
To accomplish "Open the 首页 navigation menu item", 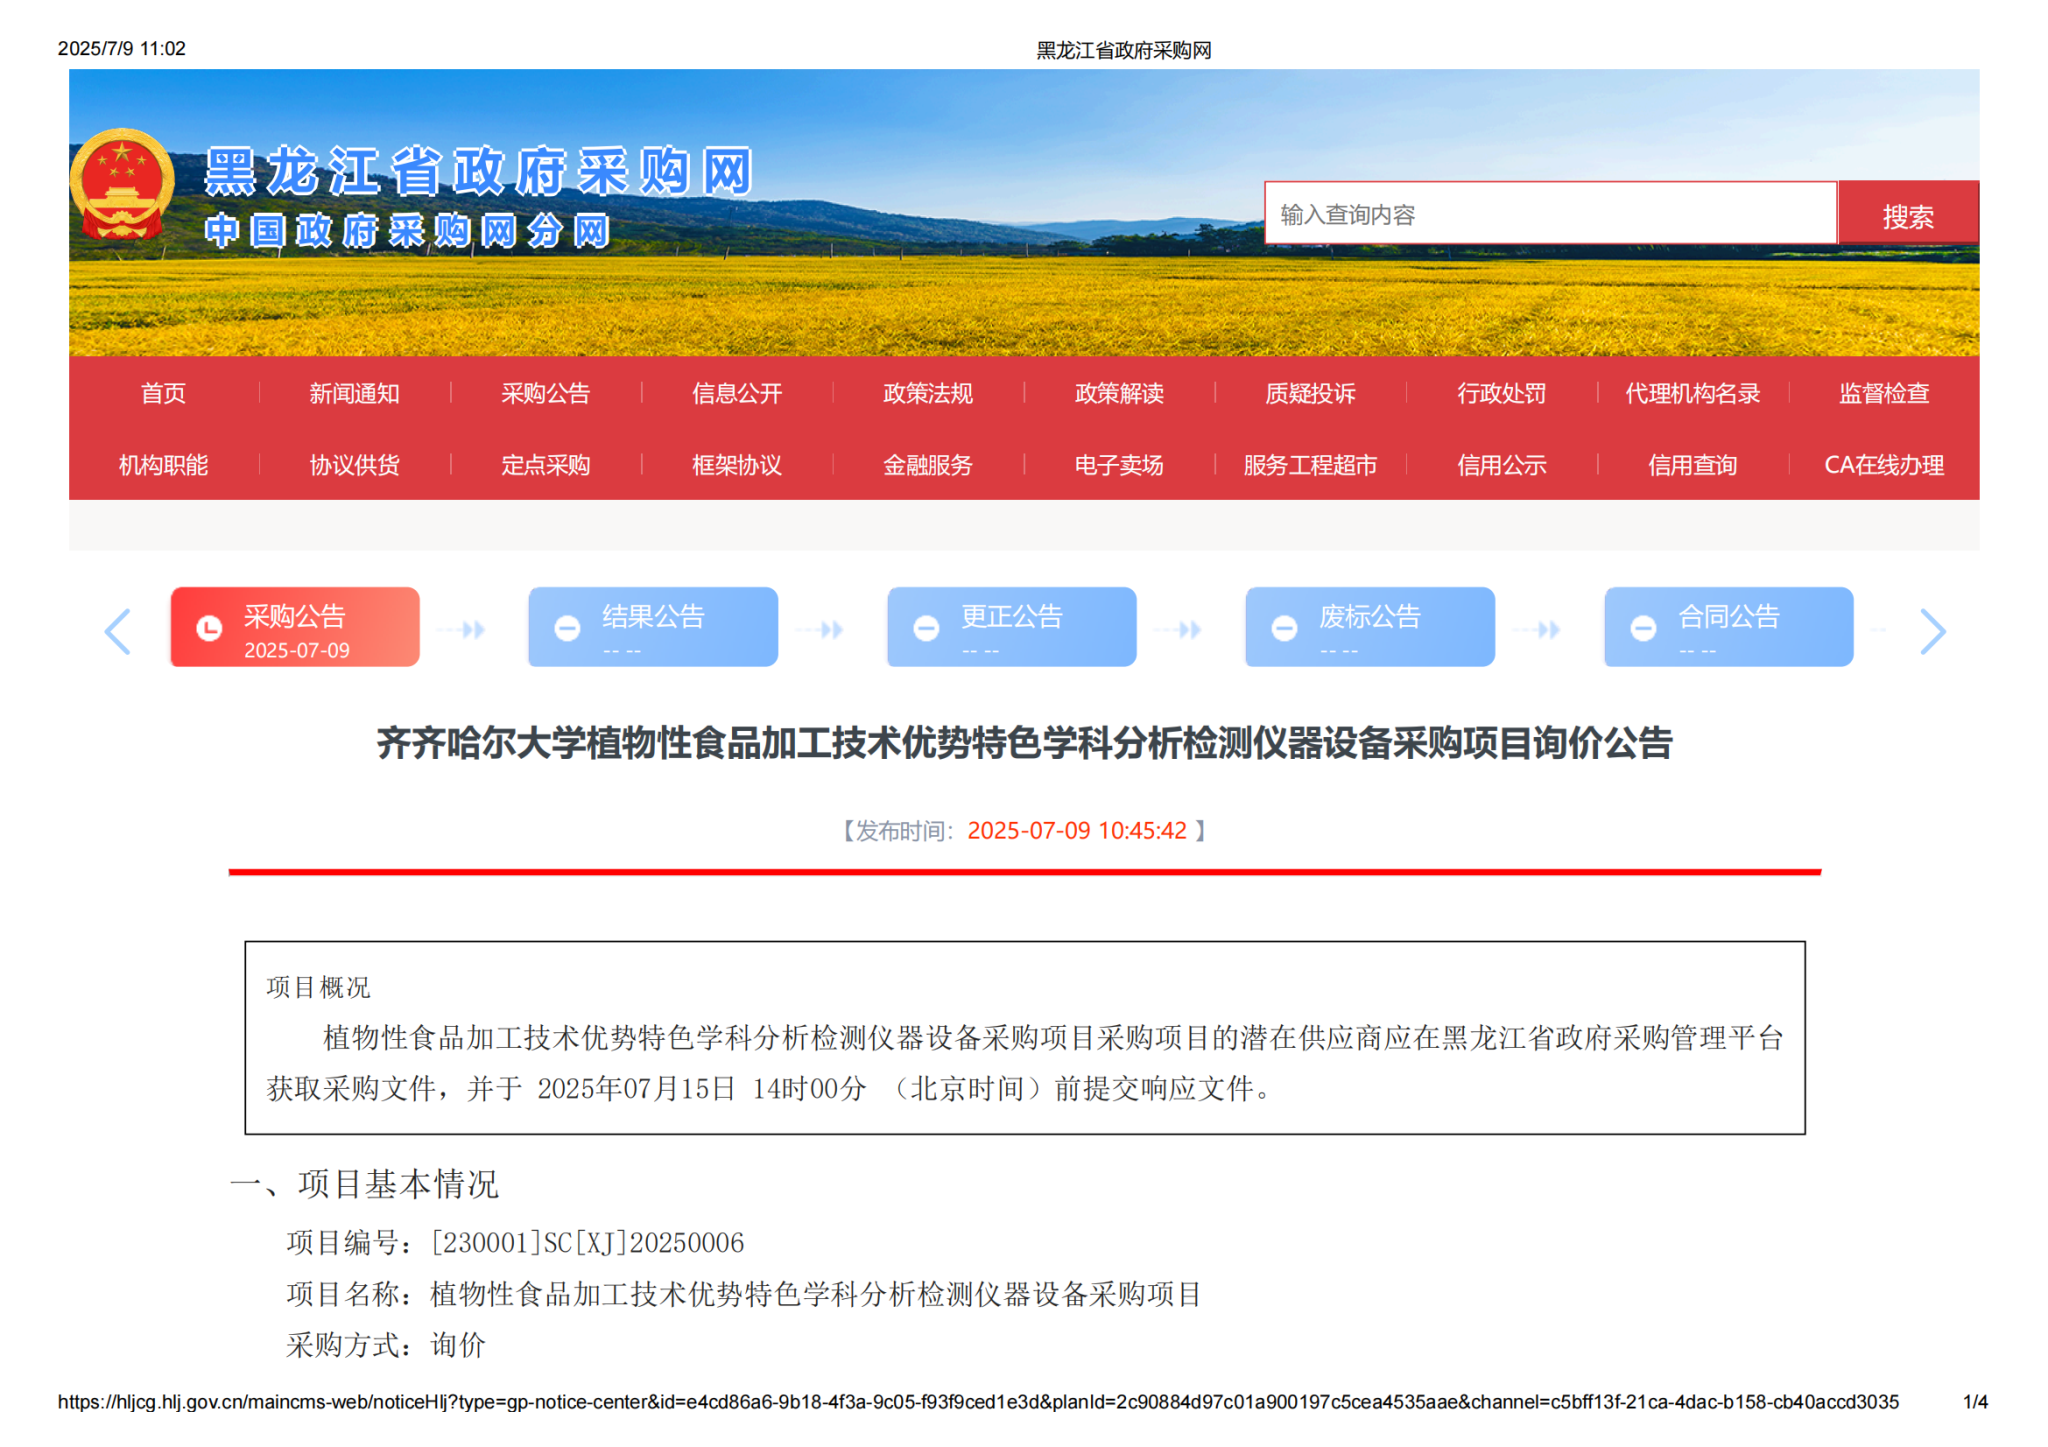I will coord(163,393).
